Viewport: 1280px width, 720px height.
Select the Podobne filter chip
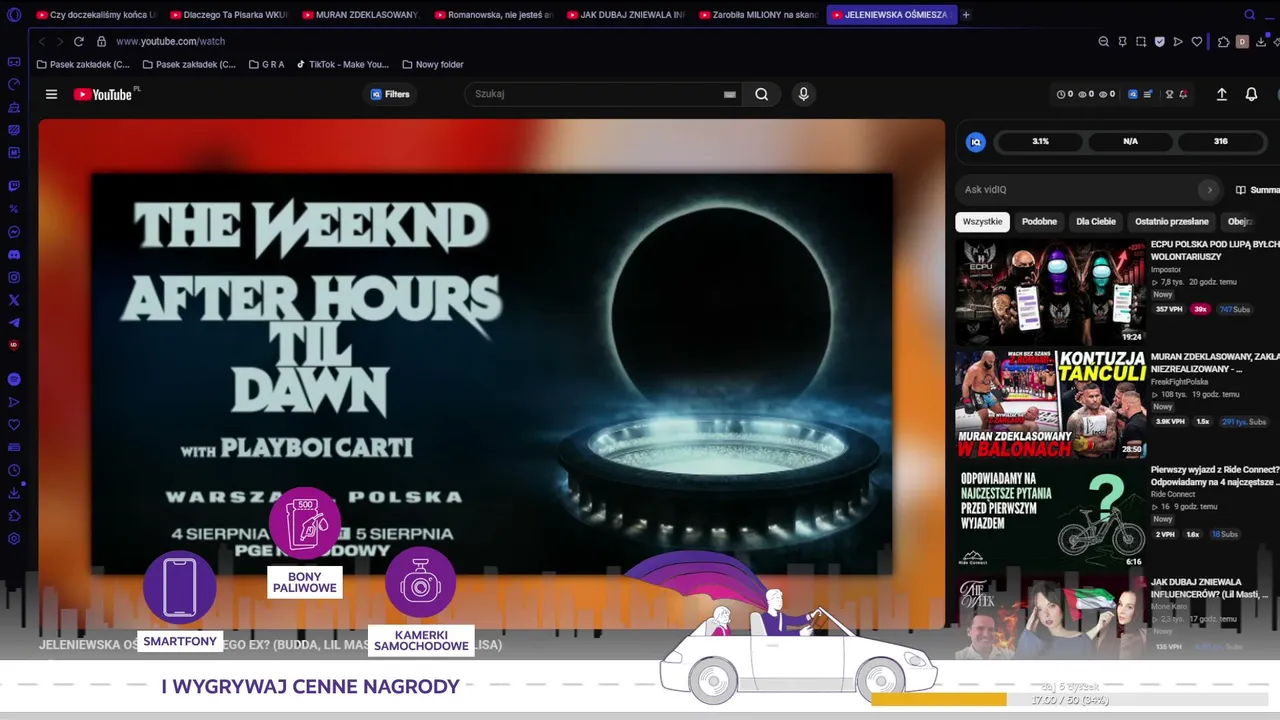coord(1039,221)
